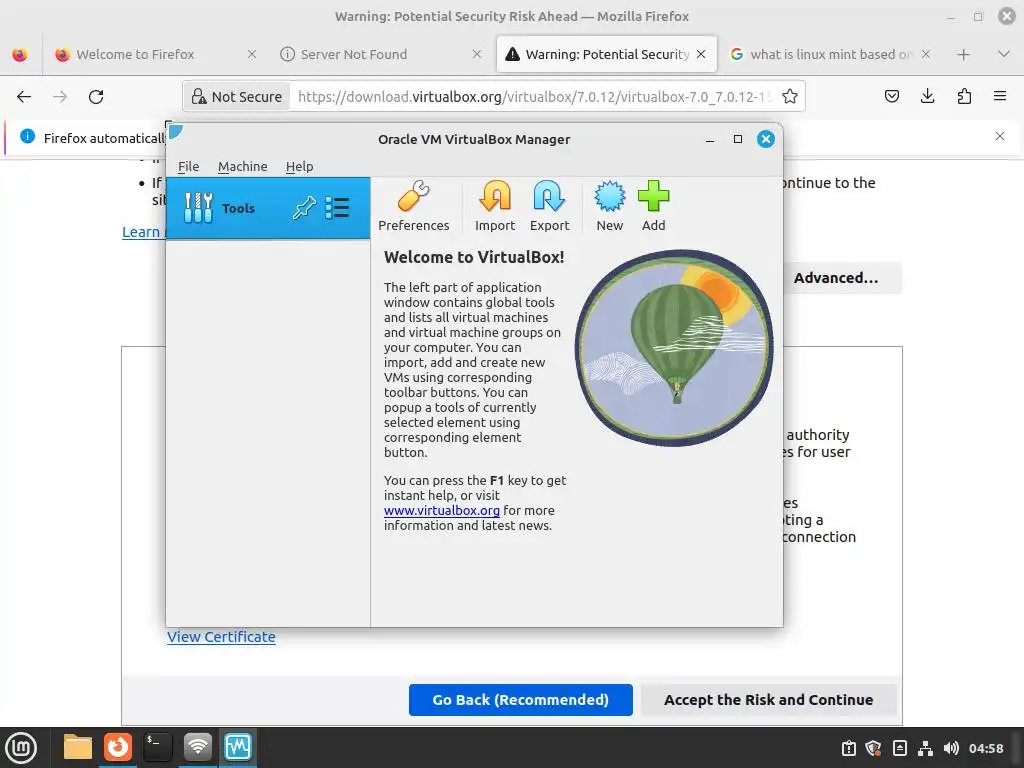Switch to the linux mint Google tab
The height and width of the screenshot is (768, 1024).
831,54
